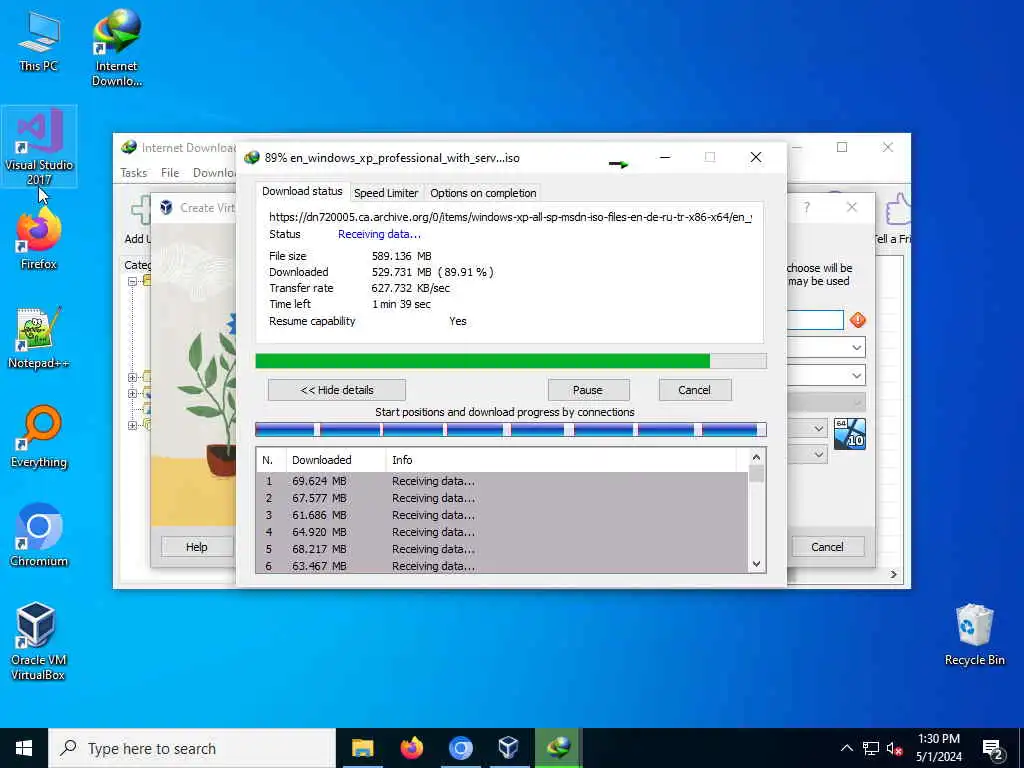Select connection row with 64.920 MB
This screenshot has height=768, width=1024.
pyautogui.click(x=502, y=532)
